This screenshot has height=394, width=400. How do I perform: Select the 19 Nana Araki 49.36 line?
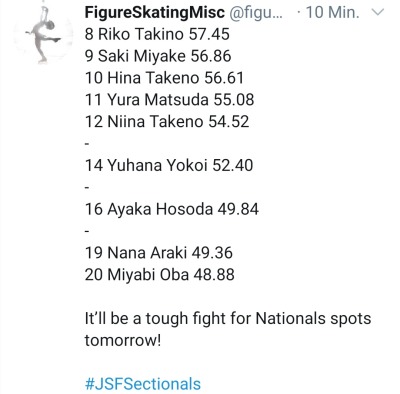159,253
